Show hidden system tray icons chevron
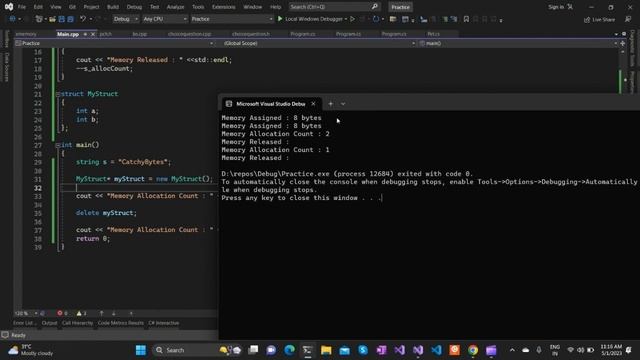640x360 pixels. 512,350
